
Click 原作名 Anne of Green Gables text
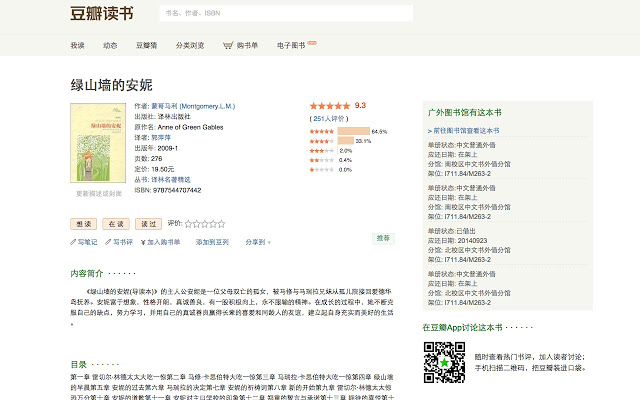pos(179,127)
